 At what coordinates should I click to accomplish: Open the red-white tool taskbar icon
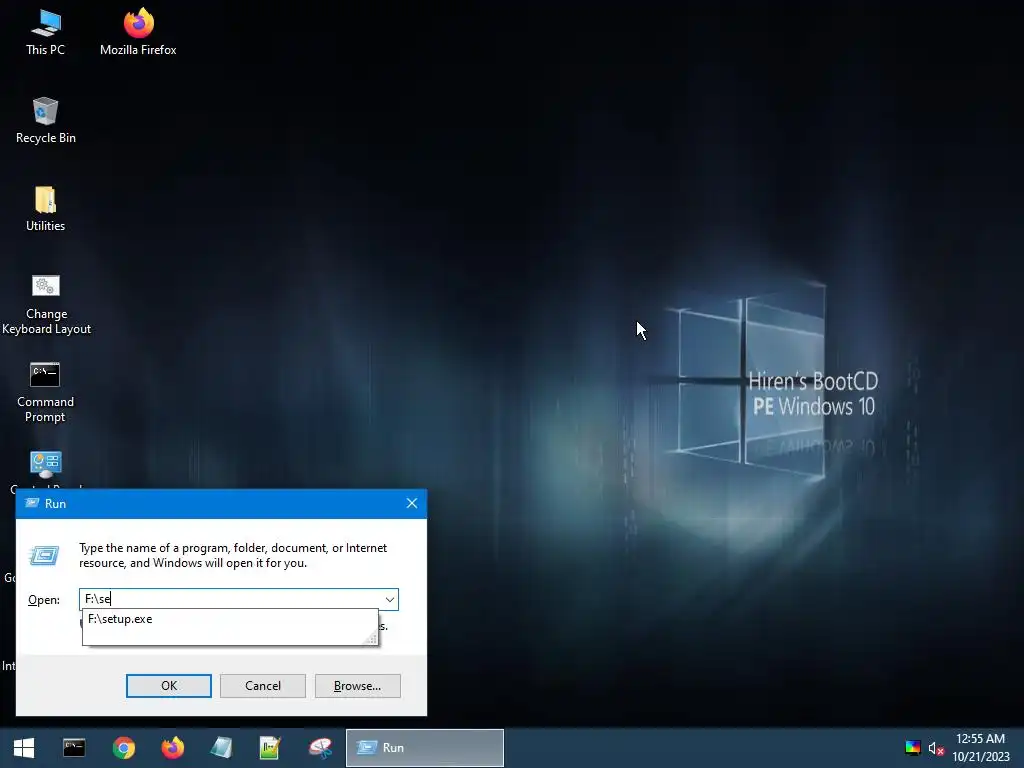pyautogui.click(x=320, y=748)
